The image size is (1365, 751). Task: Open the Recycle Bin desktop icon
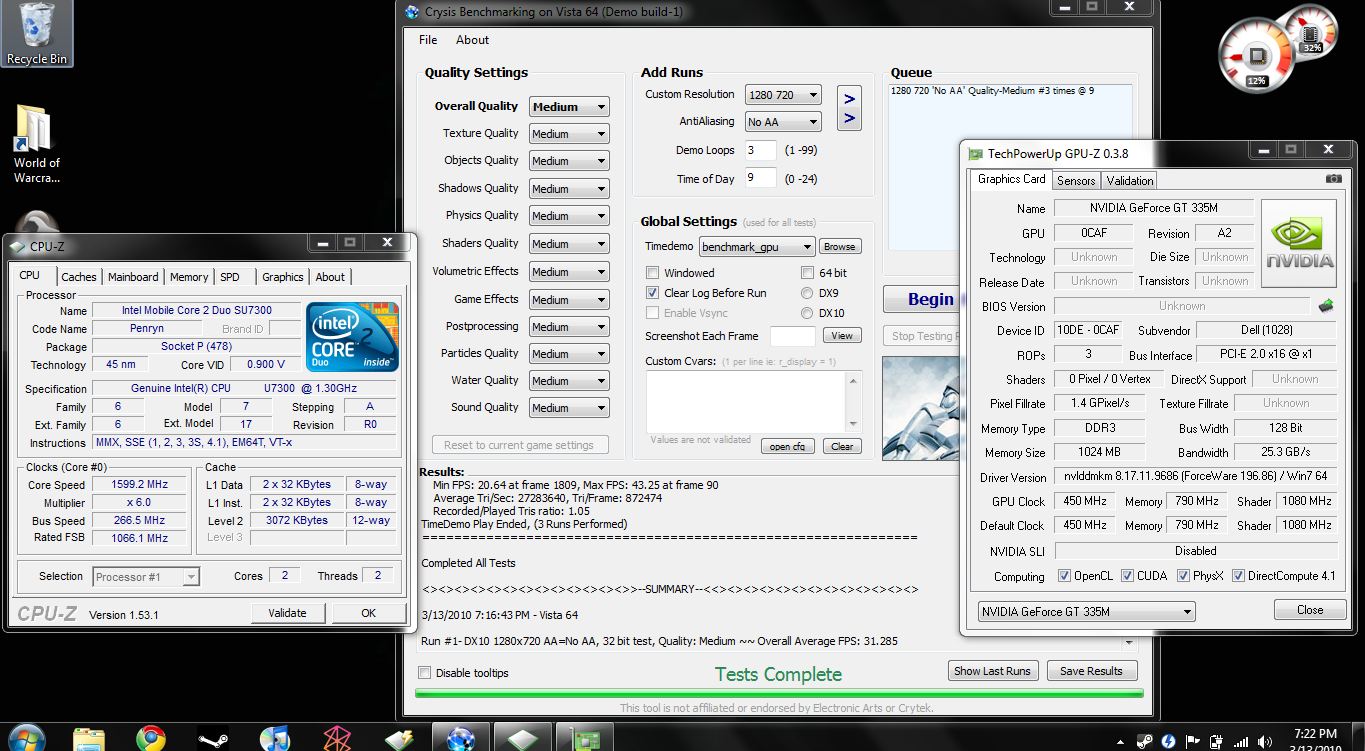pyautogui.click(x=37, y=33)
